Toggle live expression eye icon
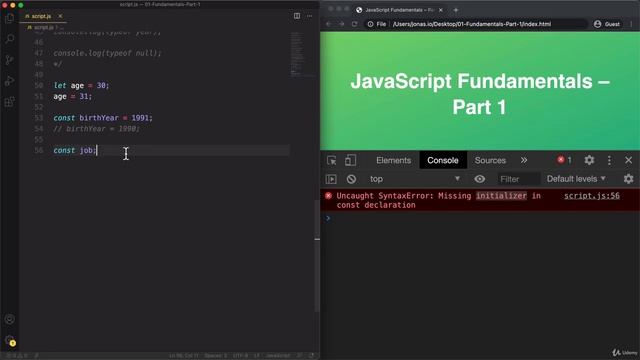The height and width of the screenshot is (360, 640). click(480, 179)
